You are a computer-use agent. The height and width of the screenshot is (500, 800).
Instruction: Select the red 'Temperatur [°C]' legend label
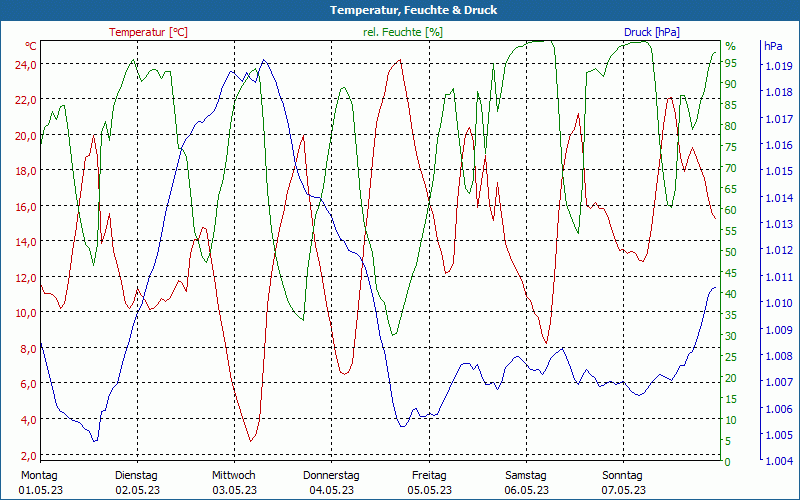(148, 32)
